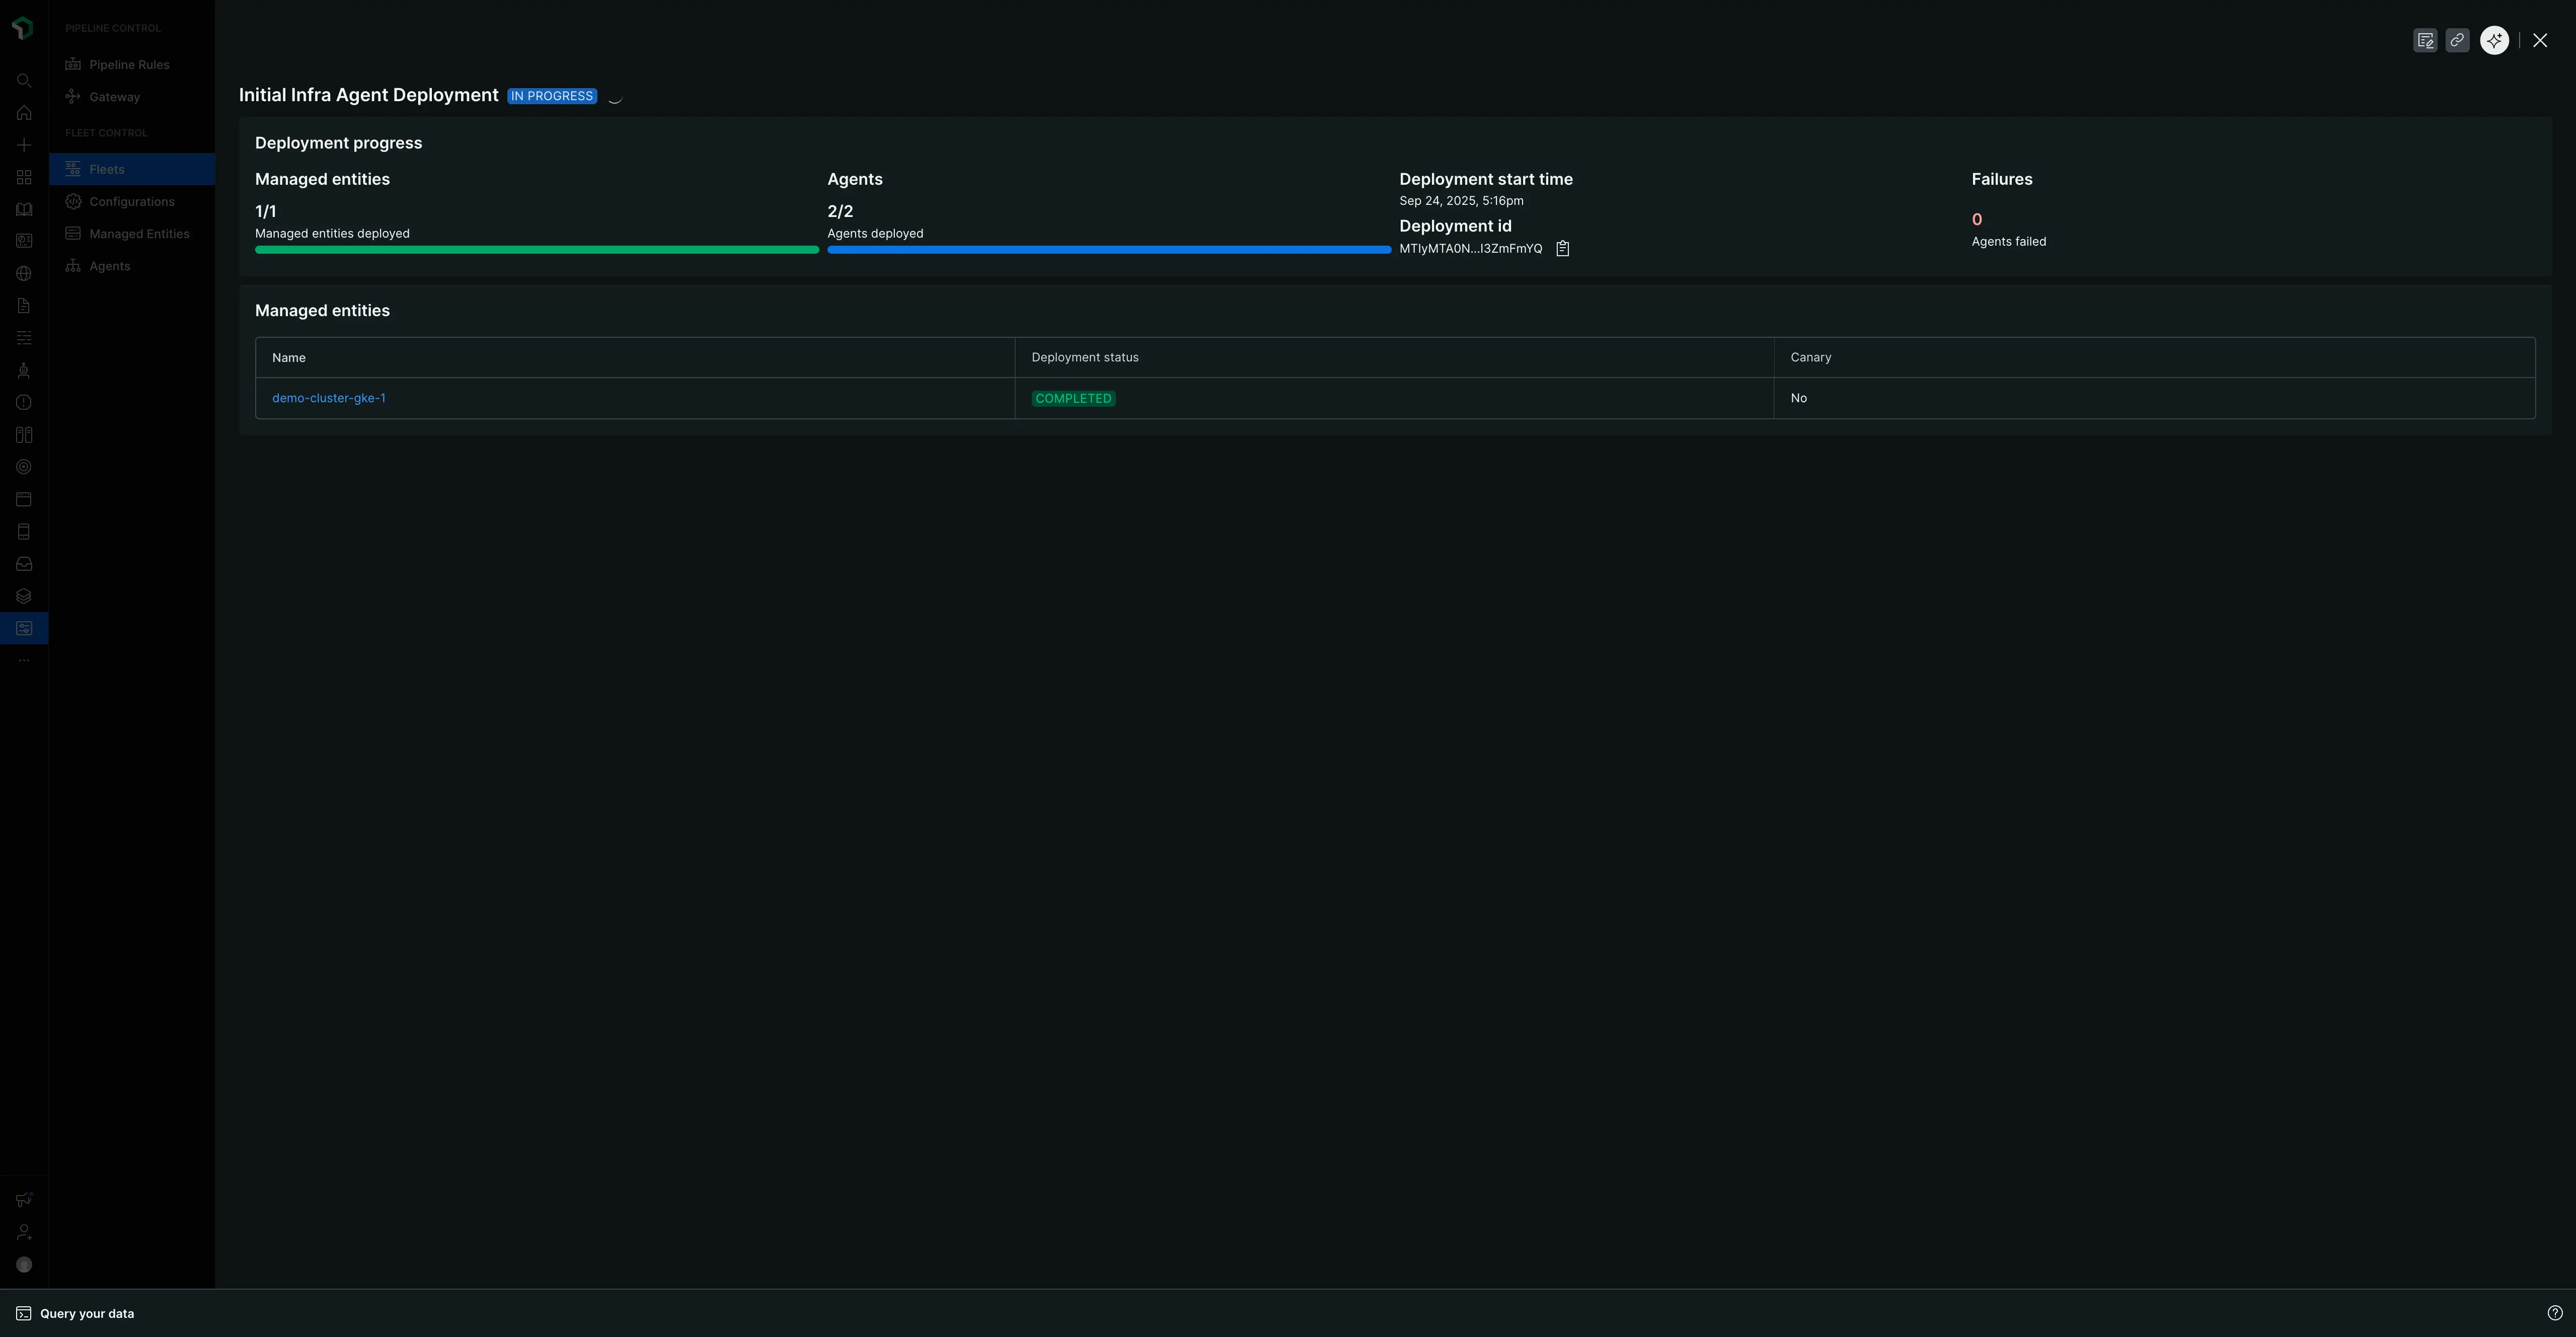
Task: Expand the overflow menu with three dots
Action: [x=23, y=660]
